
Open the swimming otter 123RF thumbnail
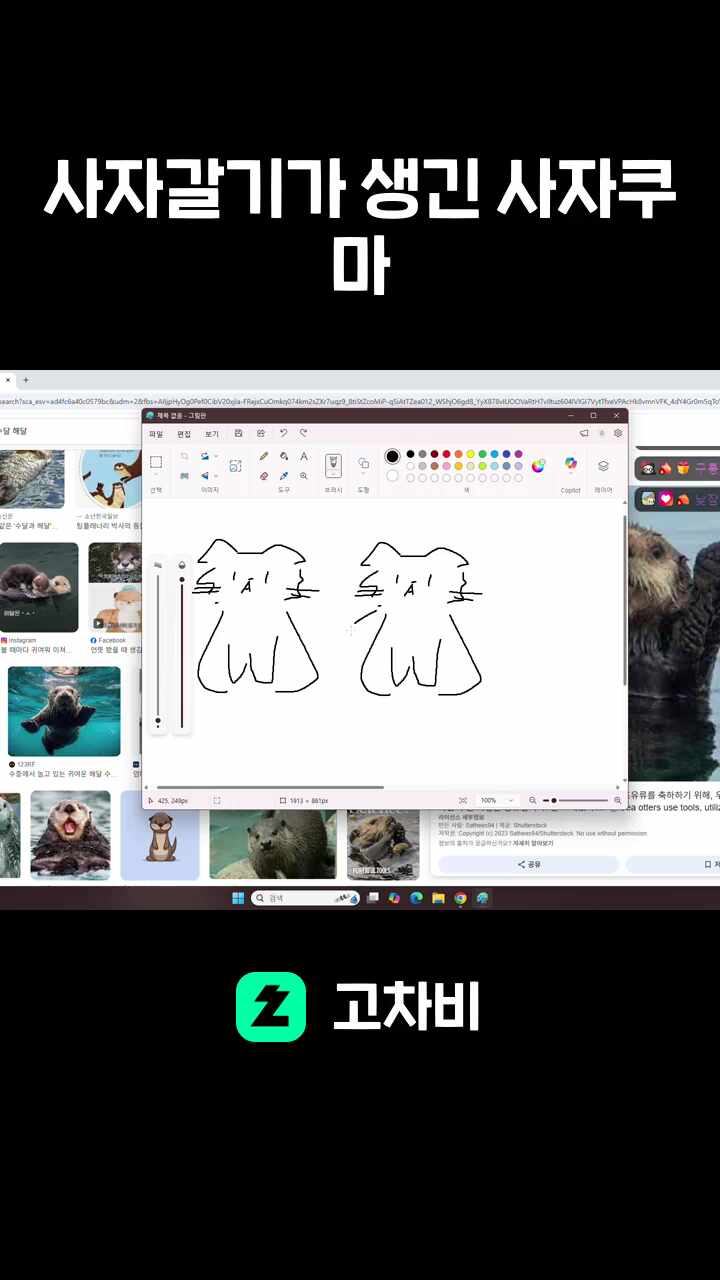64,712
